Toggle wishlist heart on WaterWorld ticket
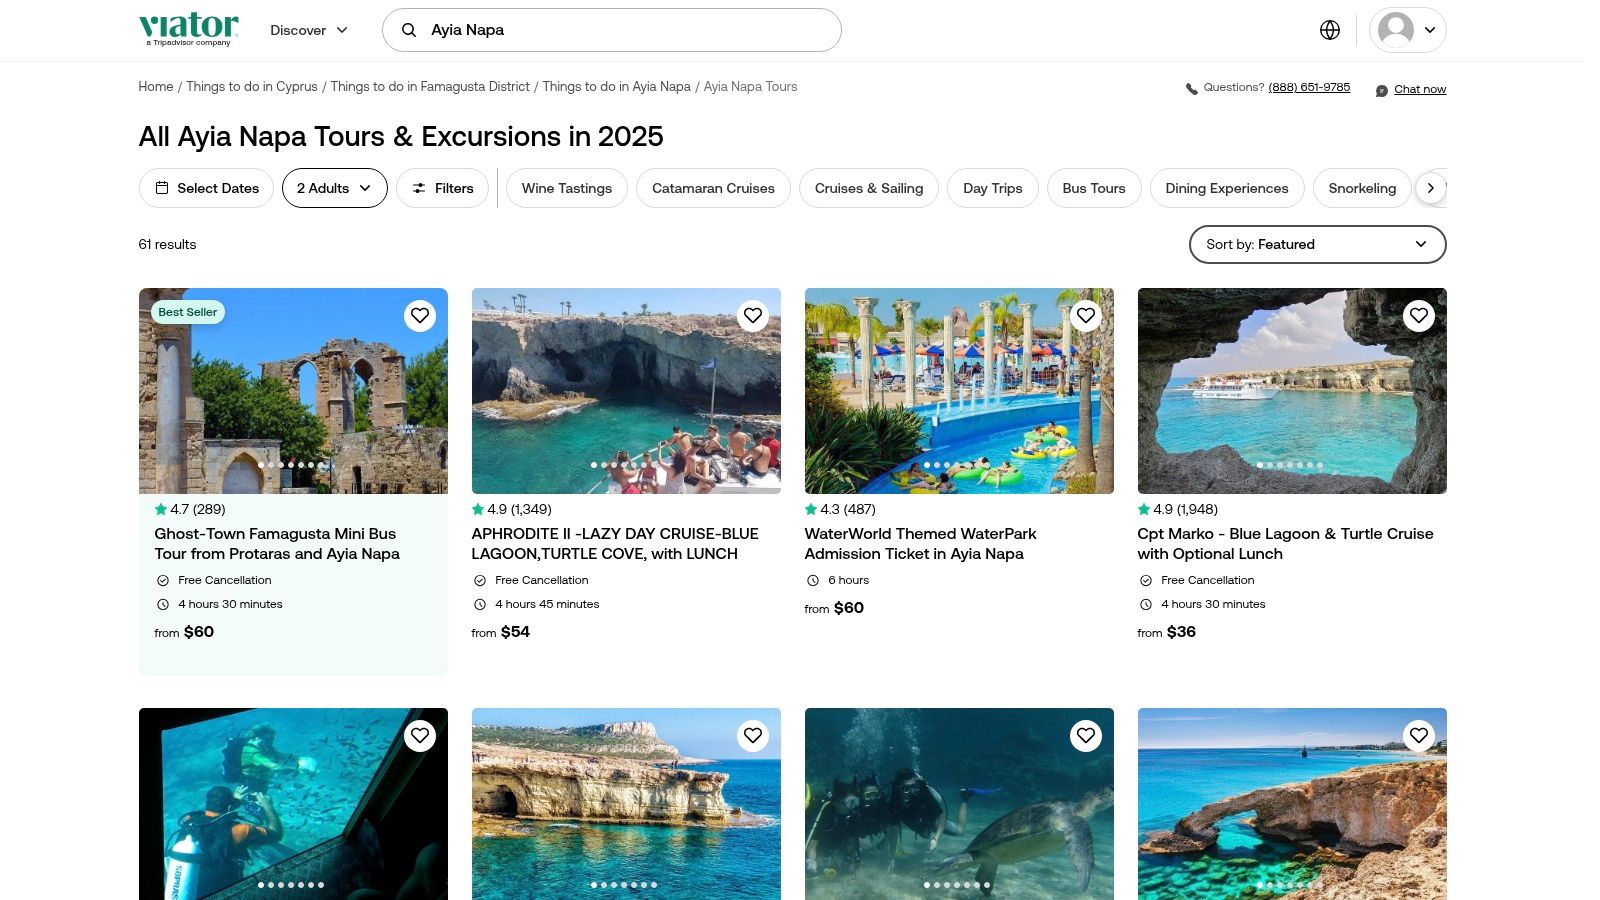Viewport: 1600px width, 900px height. tap(1086, 316)
